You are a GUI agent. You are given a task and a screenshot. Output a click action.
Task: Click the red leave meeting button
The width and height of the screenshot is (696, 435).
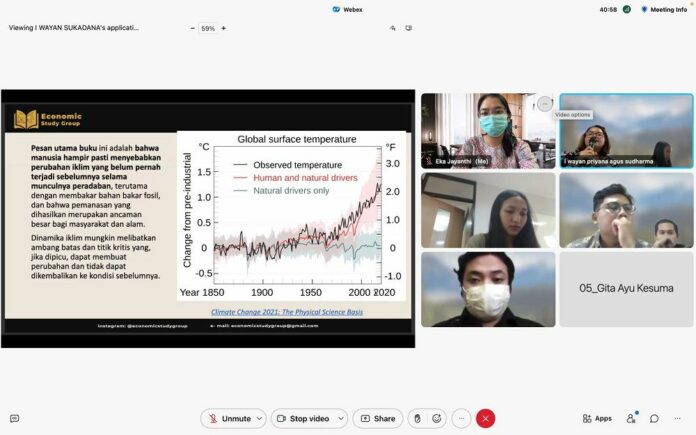[486, 418]
